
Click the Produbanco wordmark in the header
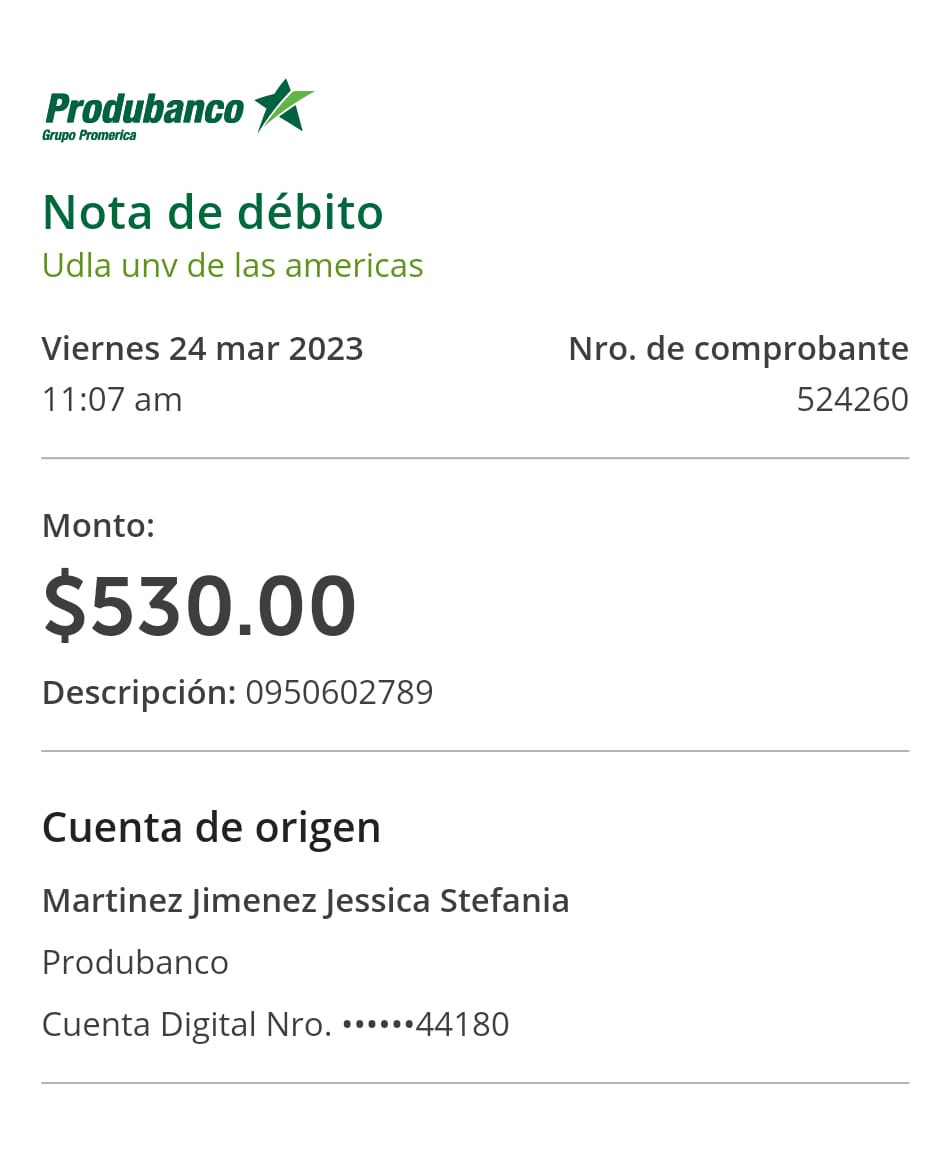pos(145,108)
